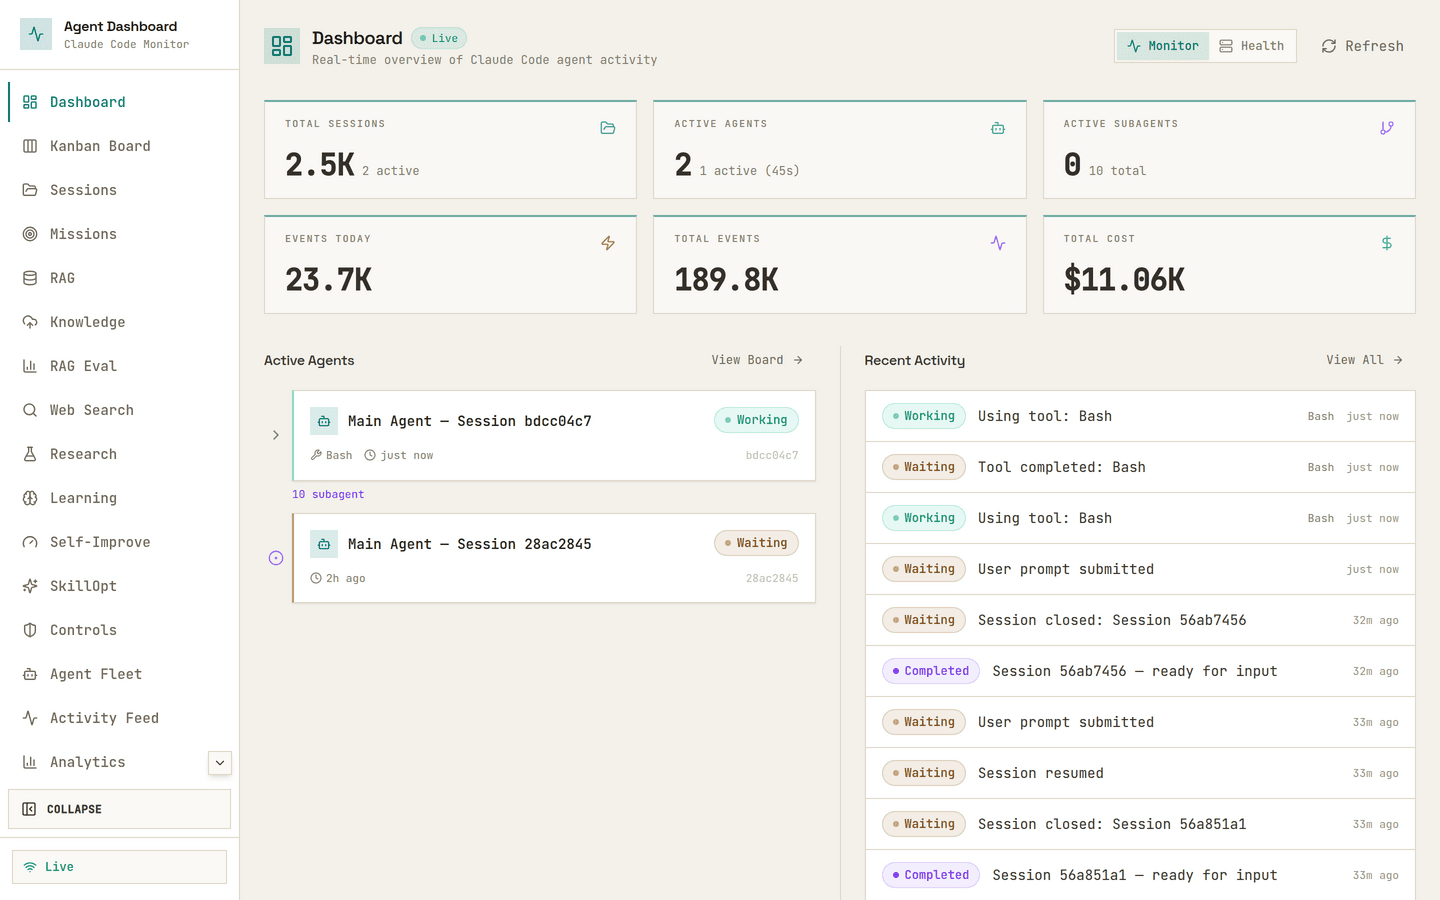Click the SkillOpt sparkle sidebar icon

(x=30, y=586)
